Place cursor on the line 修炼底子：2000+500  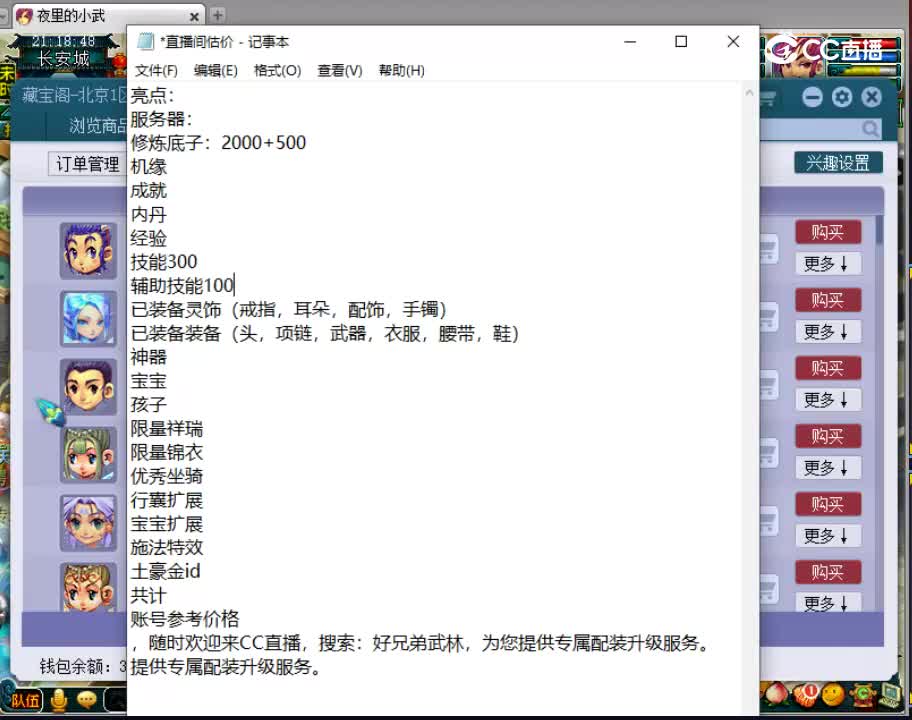click(218, 142)
